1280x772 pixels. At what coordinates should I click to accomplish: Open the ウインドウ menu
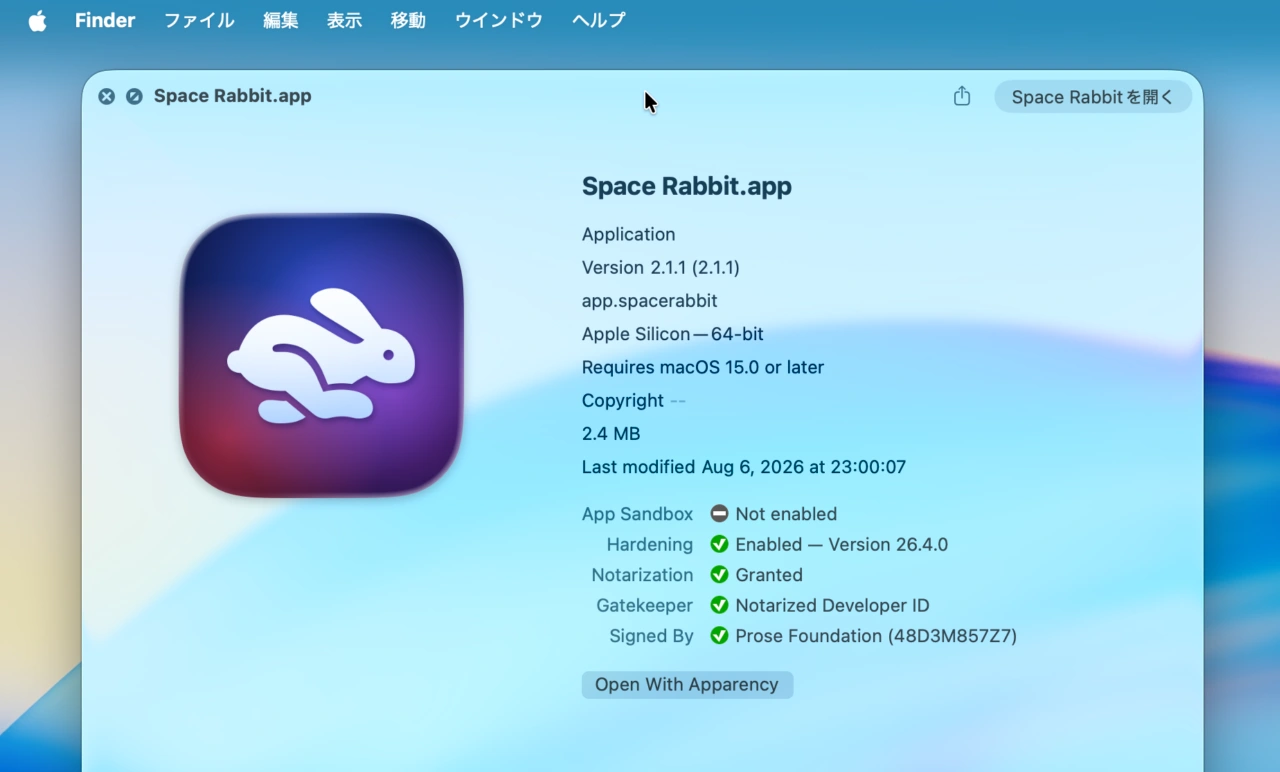499,20
